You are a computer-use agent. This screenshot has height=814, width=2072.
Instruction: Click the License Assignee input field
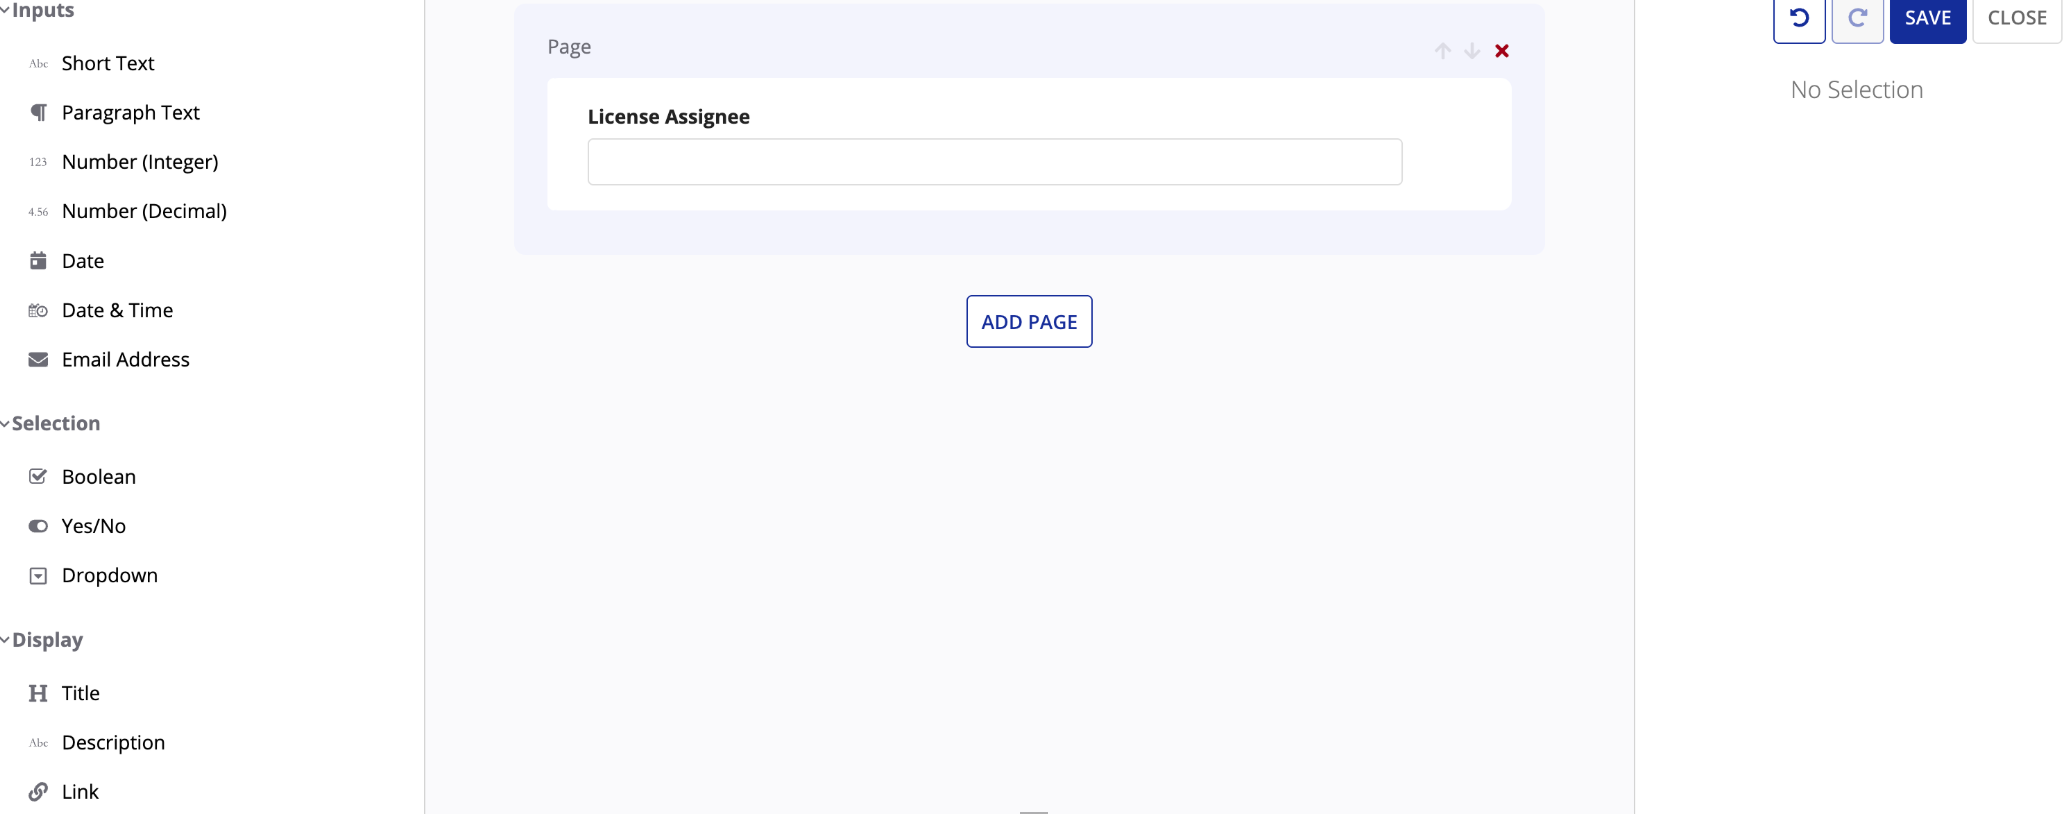tap(995, 162)
